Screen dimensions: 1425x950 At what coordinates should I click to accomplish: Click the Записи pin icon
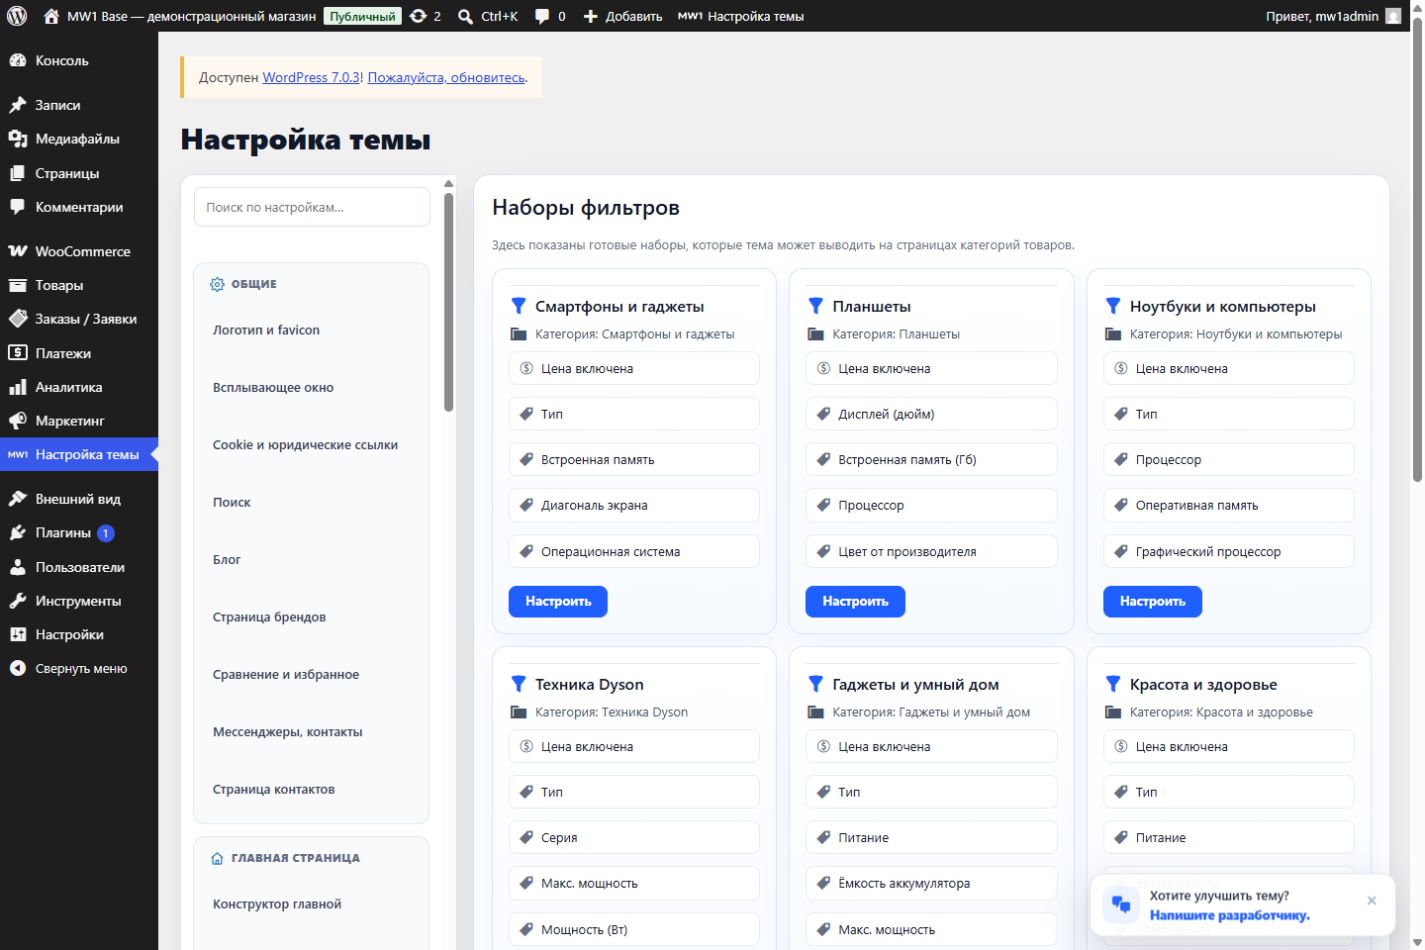tap(17, 105)
